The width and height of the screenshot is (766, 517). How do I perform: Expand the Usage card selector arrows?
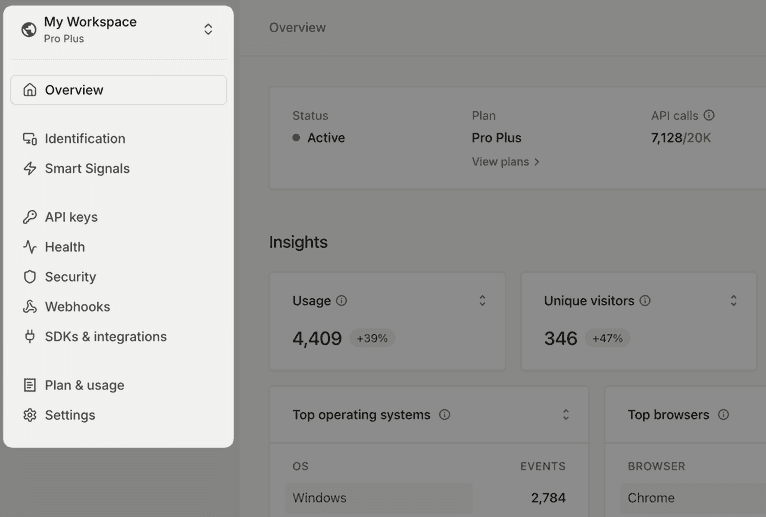(x=482, y=301)
